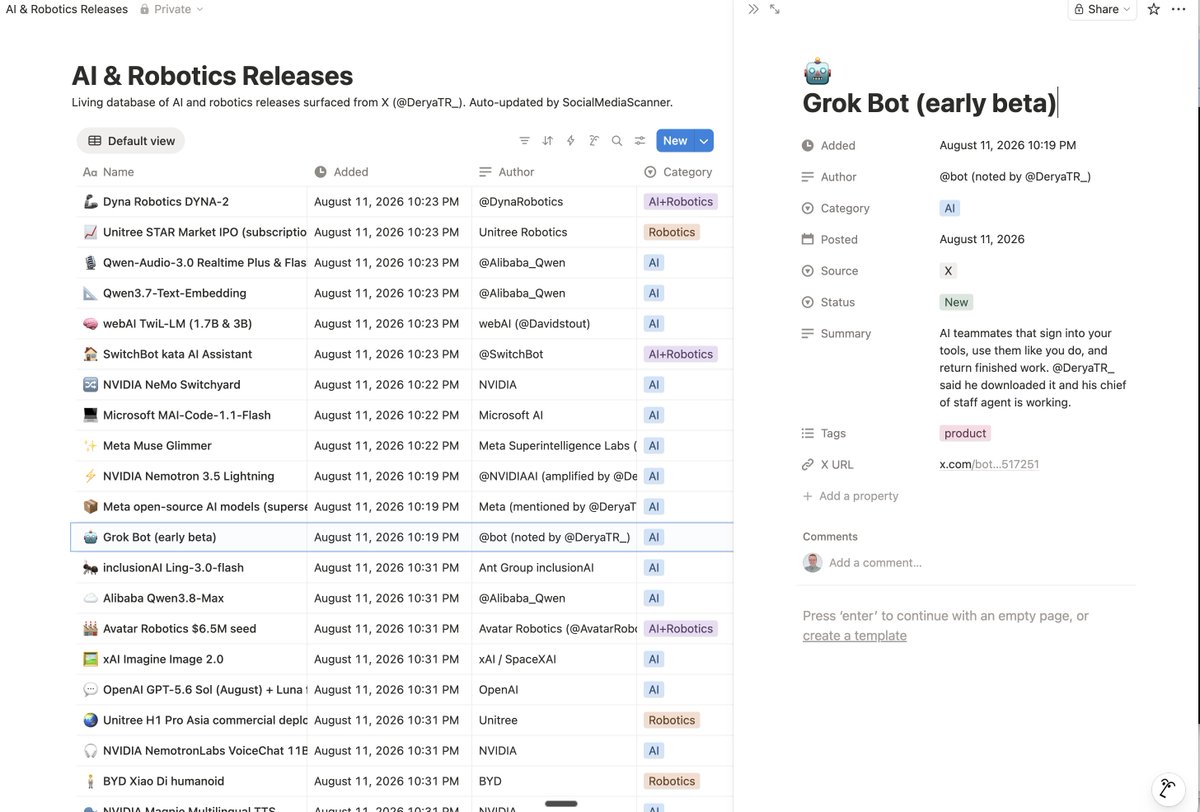Click the Author column header
Viewport: 1200px width, 812px height.
554,172
